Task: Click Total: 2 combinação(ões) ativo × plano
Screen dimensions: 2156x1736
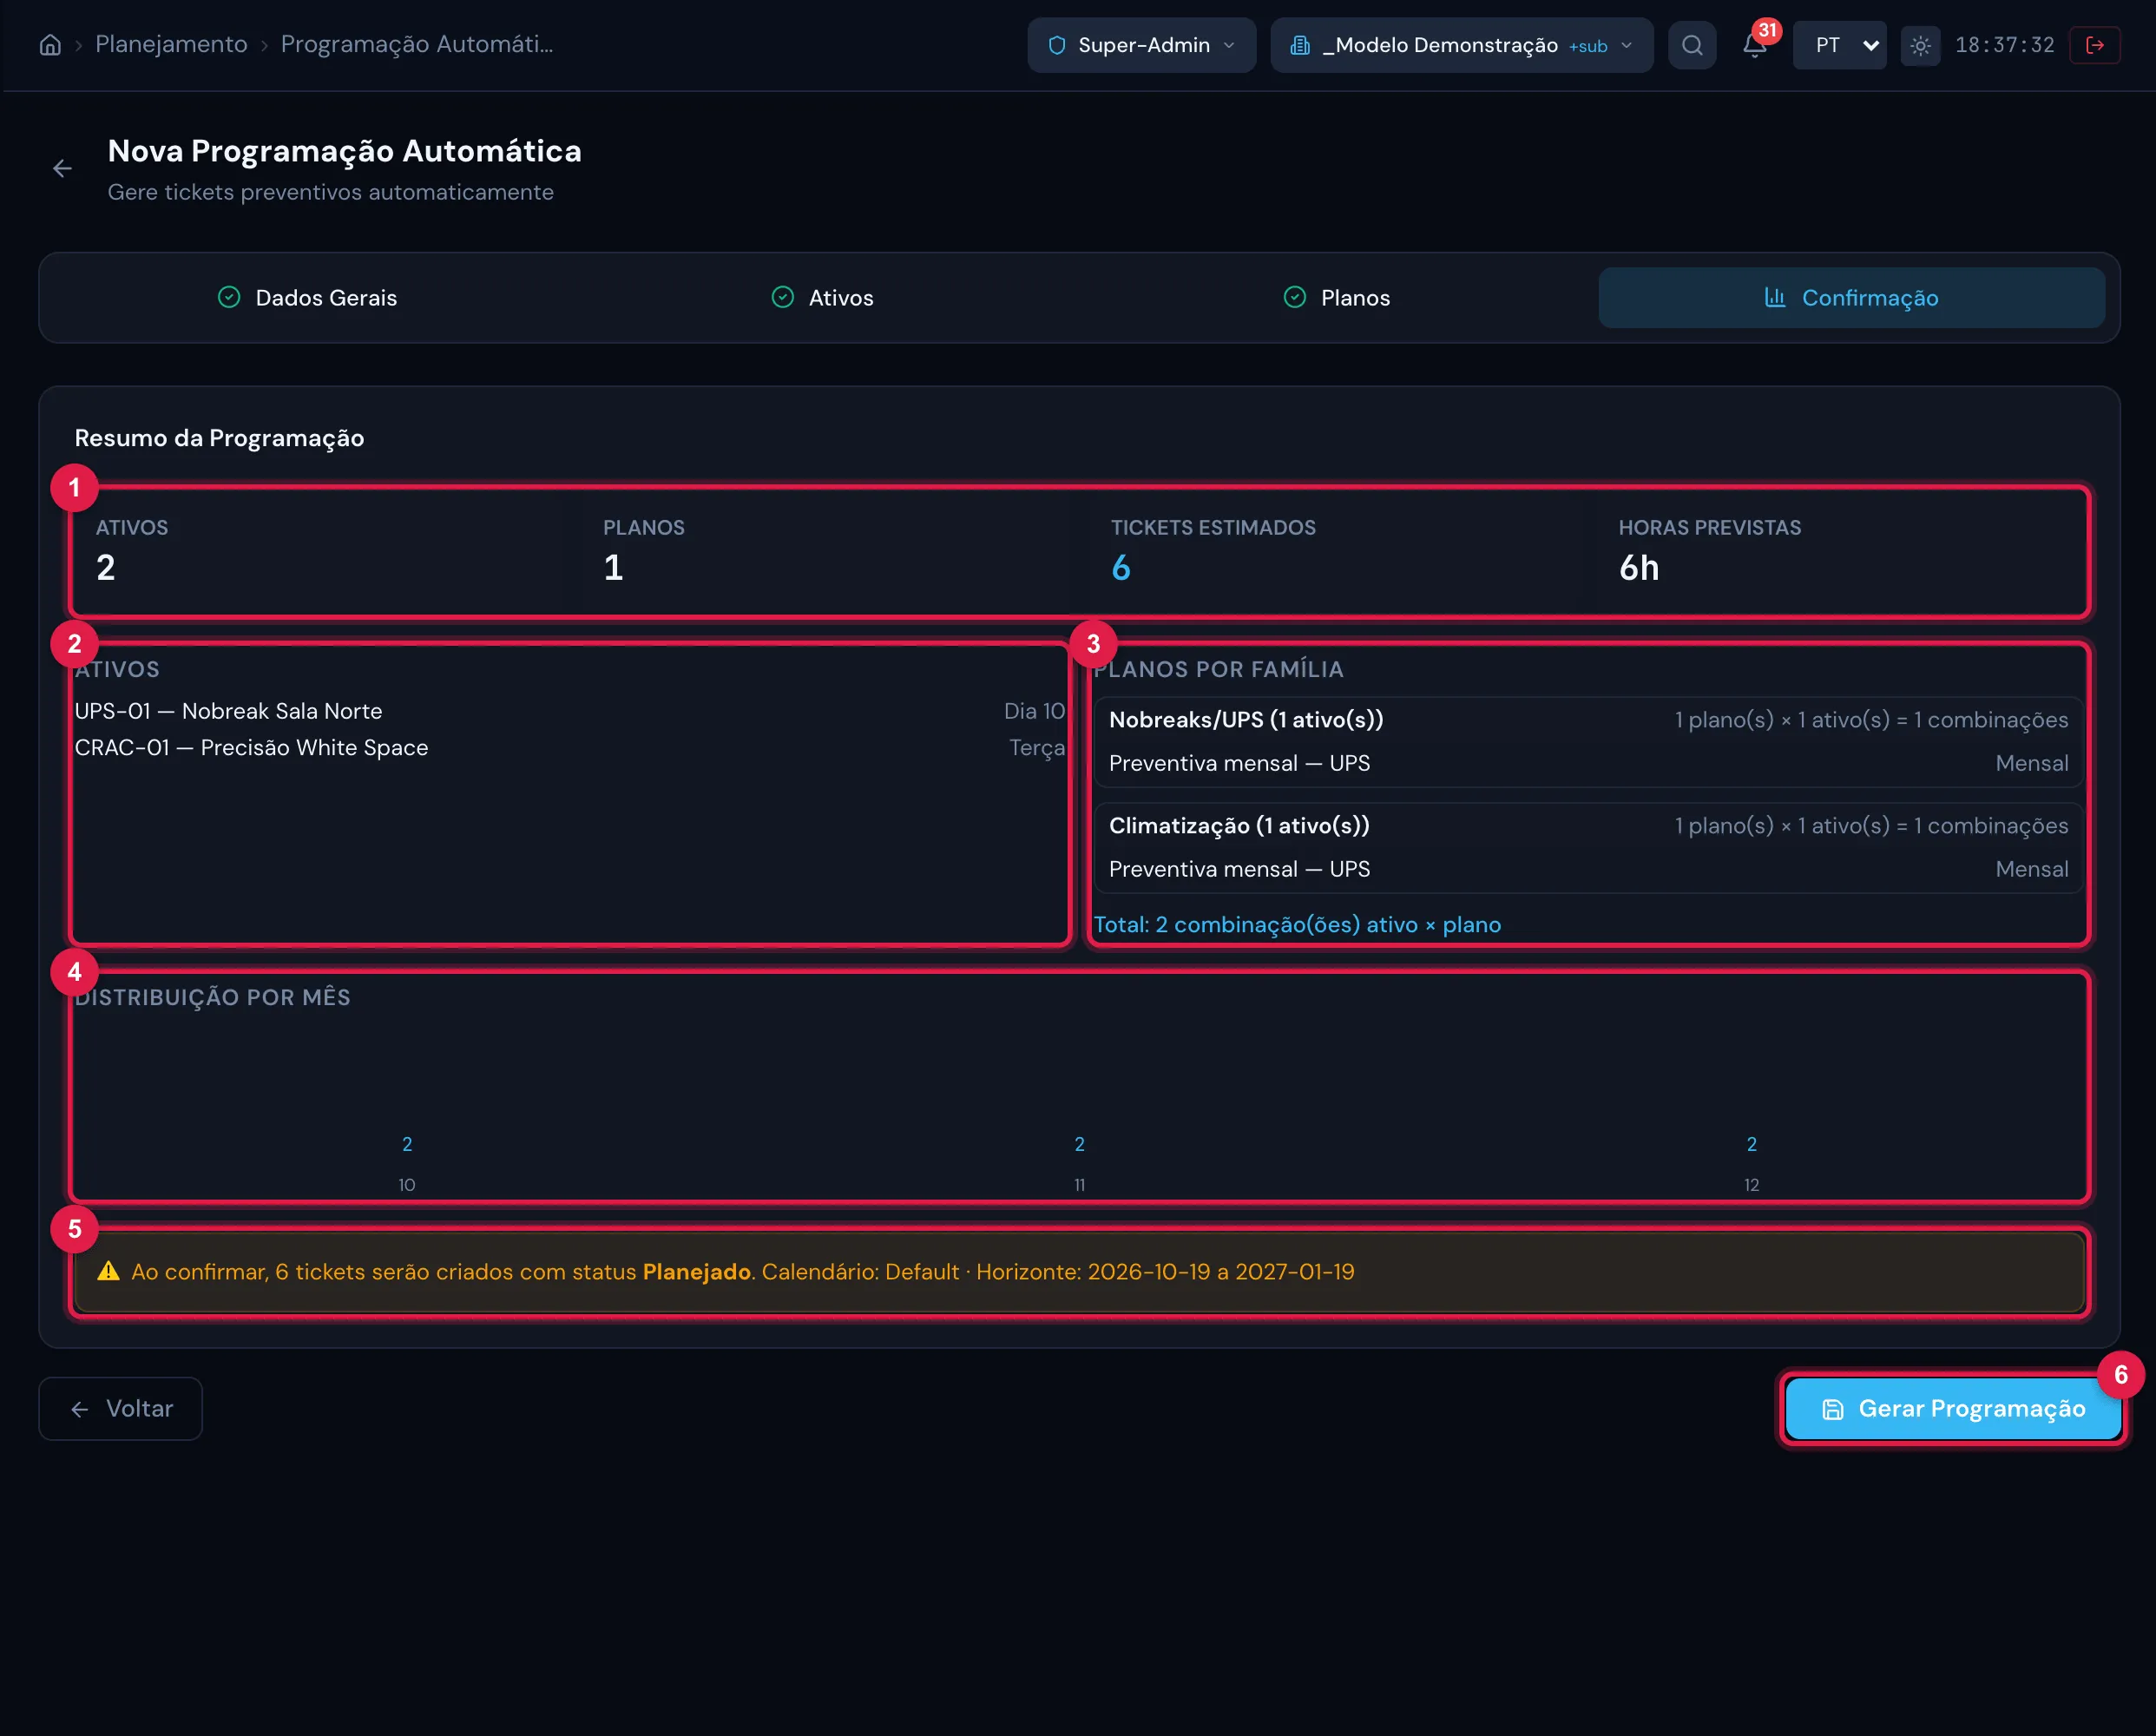Action: pos(1297,925)
